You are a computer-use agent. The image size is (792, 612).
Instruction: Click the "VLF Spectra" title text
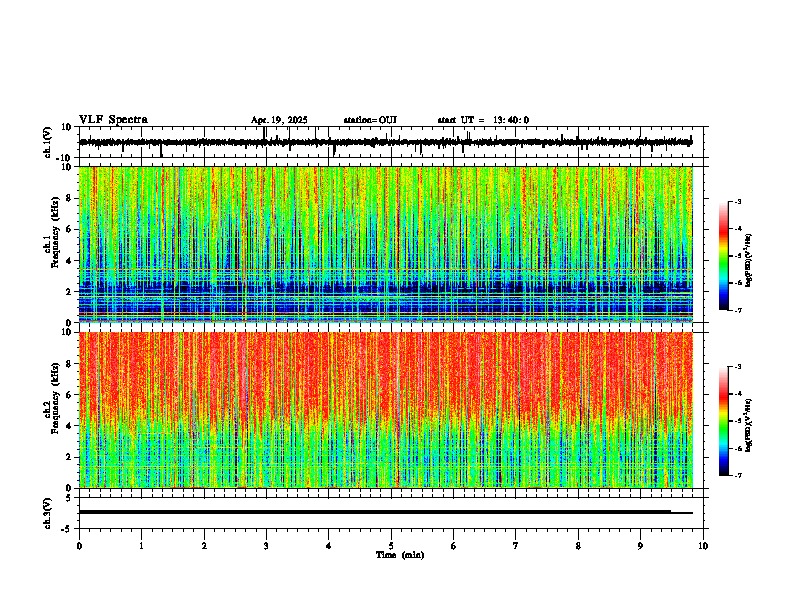(113, 120)
